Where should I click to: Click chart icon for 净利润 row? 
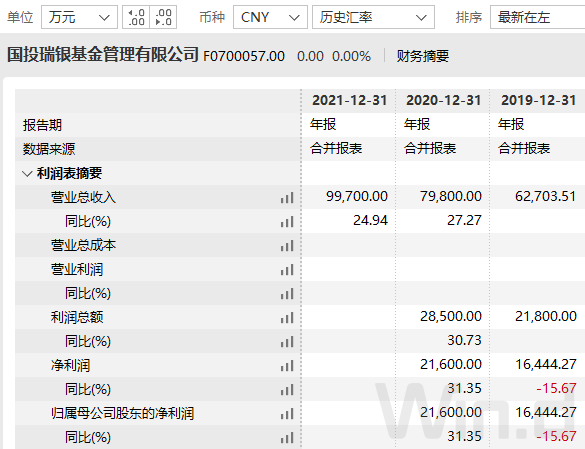pyautogui.click(x=287, y=365)
